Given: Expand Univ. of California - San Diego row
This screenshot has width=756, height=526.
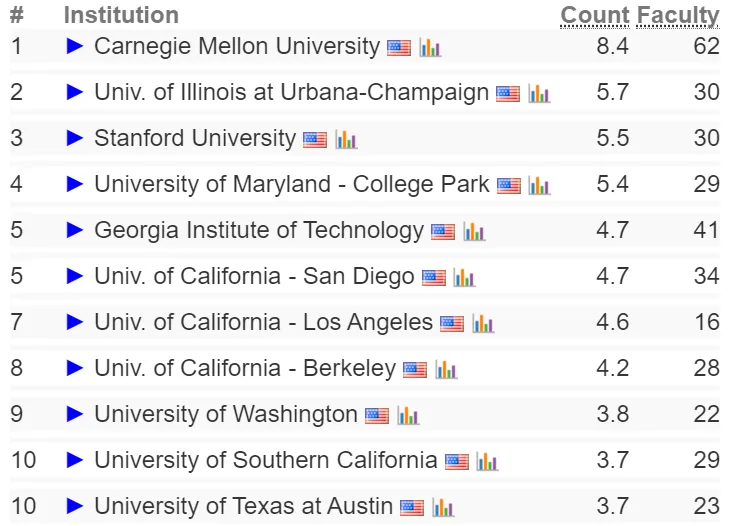Looking at the screenshot, I should 75,276.
